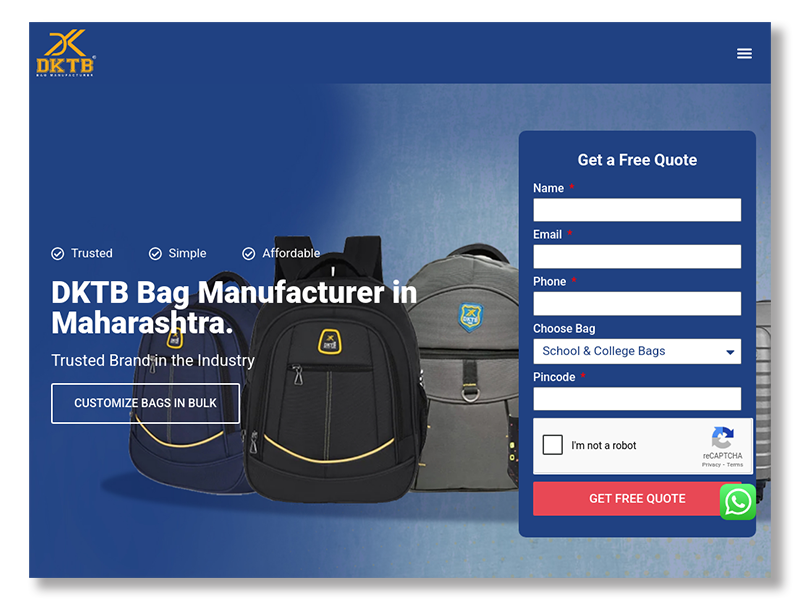Screen dimensions: 800x600
Task: Click Customize Bags in Bulk button
Action: pos(145,403)
